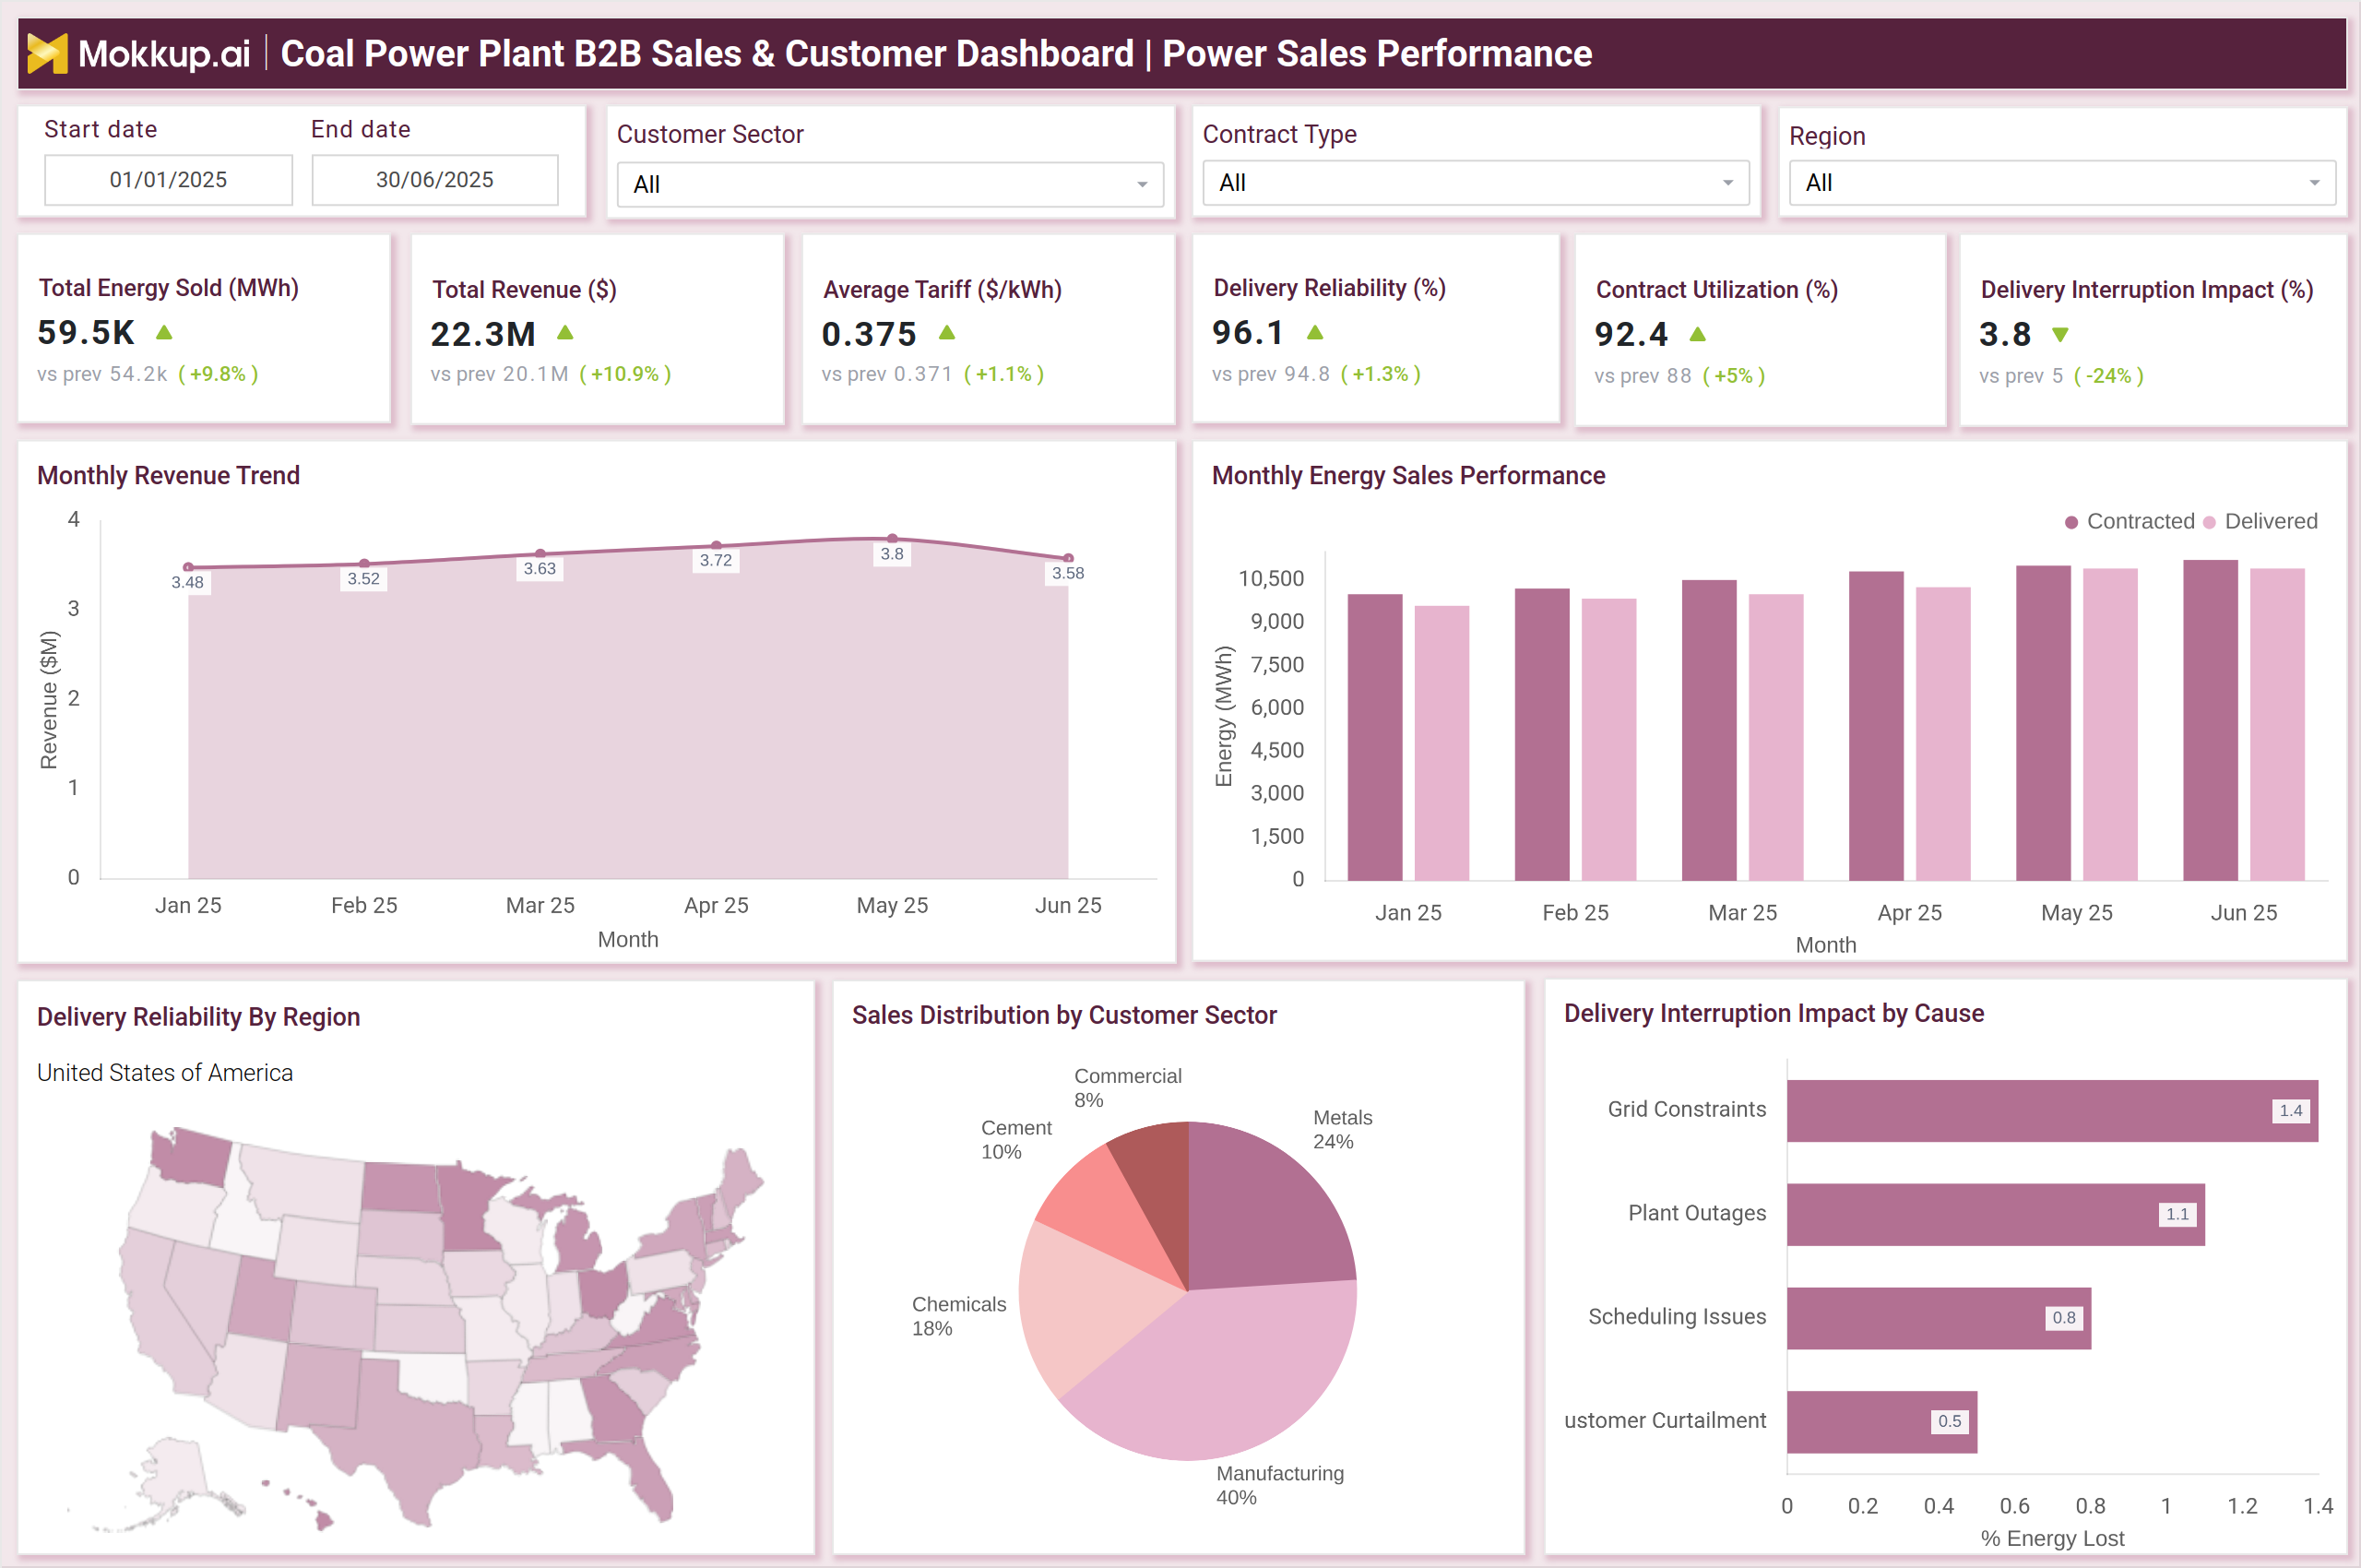Click the Start date field 01/01/2025

click(168, 180)
